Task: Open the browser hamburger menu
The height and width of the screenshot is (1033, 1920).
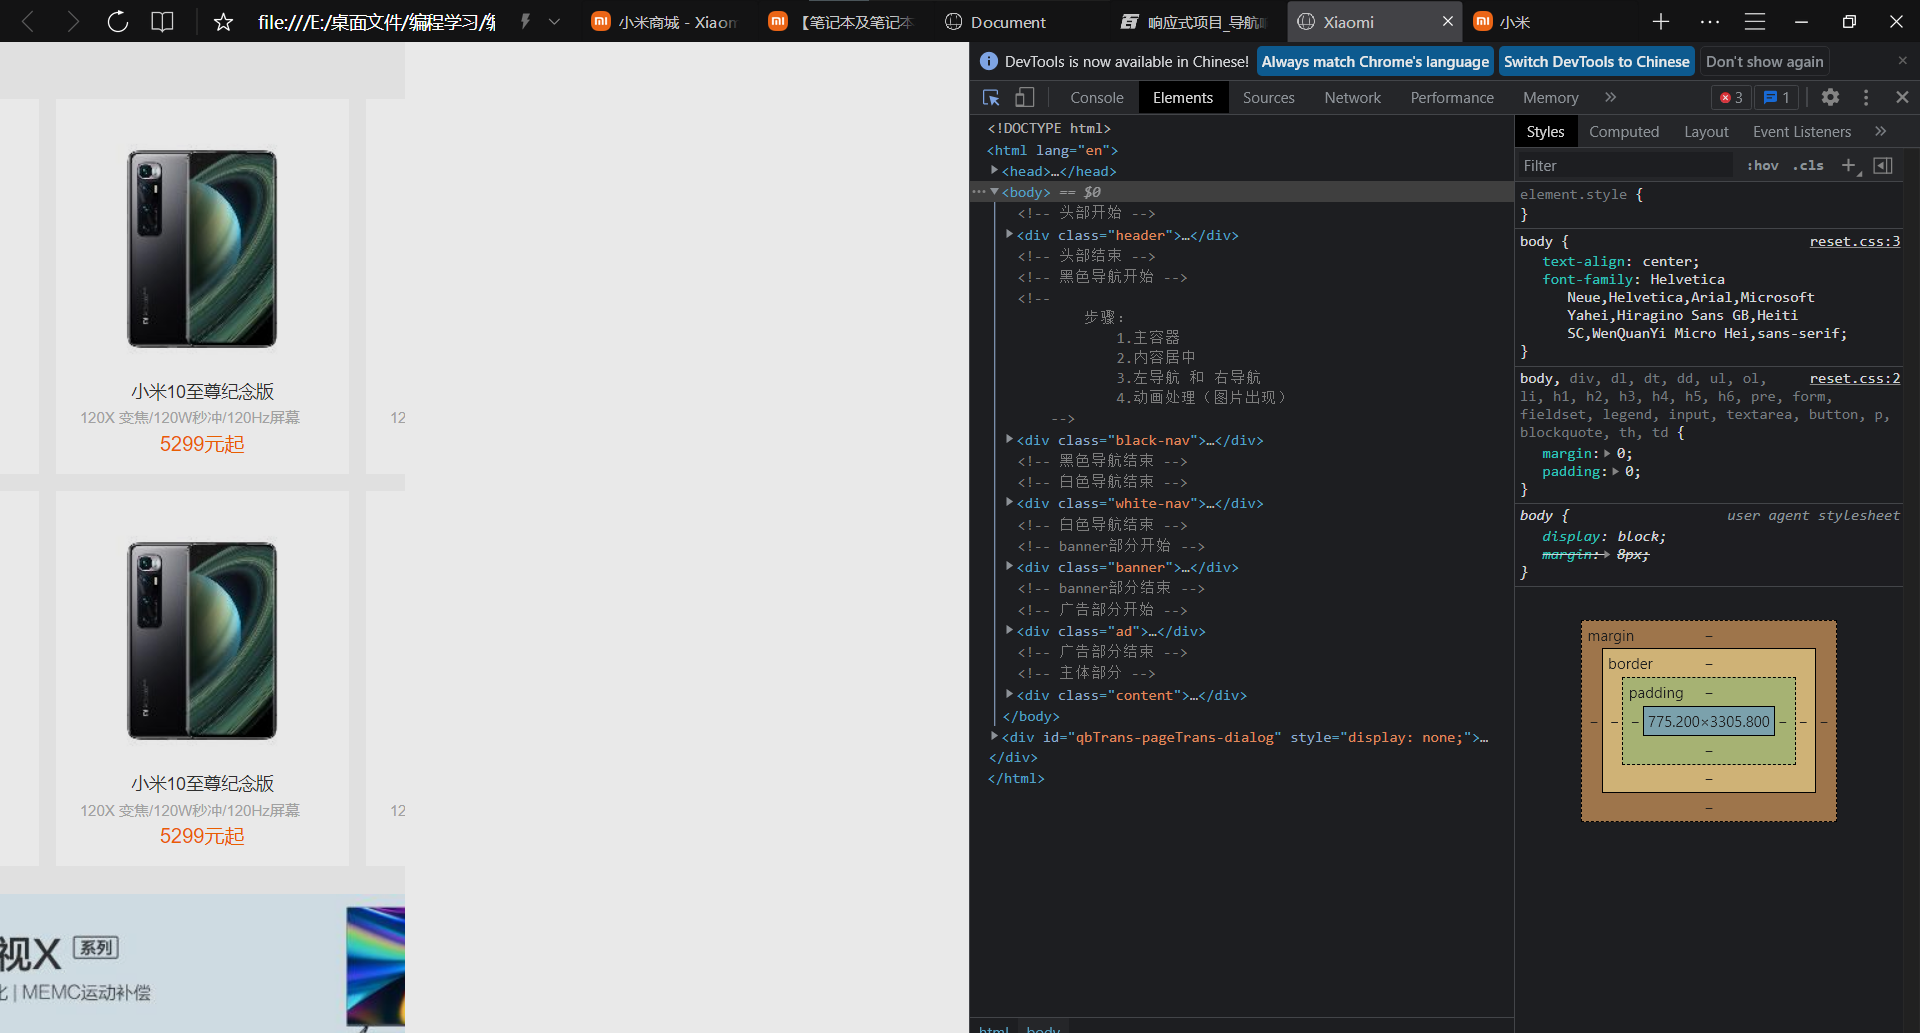Action: coord(1755,21)
